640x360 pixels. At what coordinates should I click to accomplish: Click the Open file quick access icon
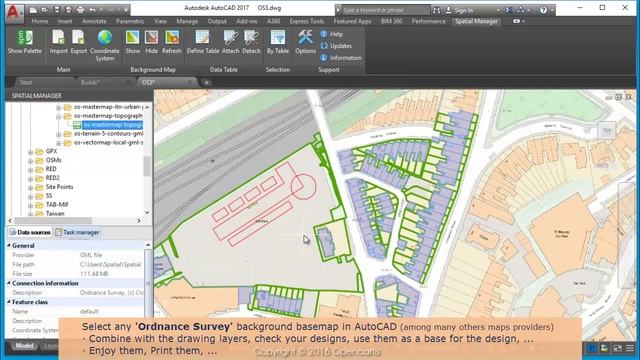45,9
